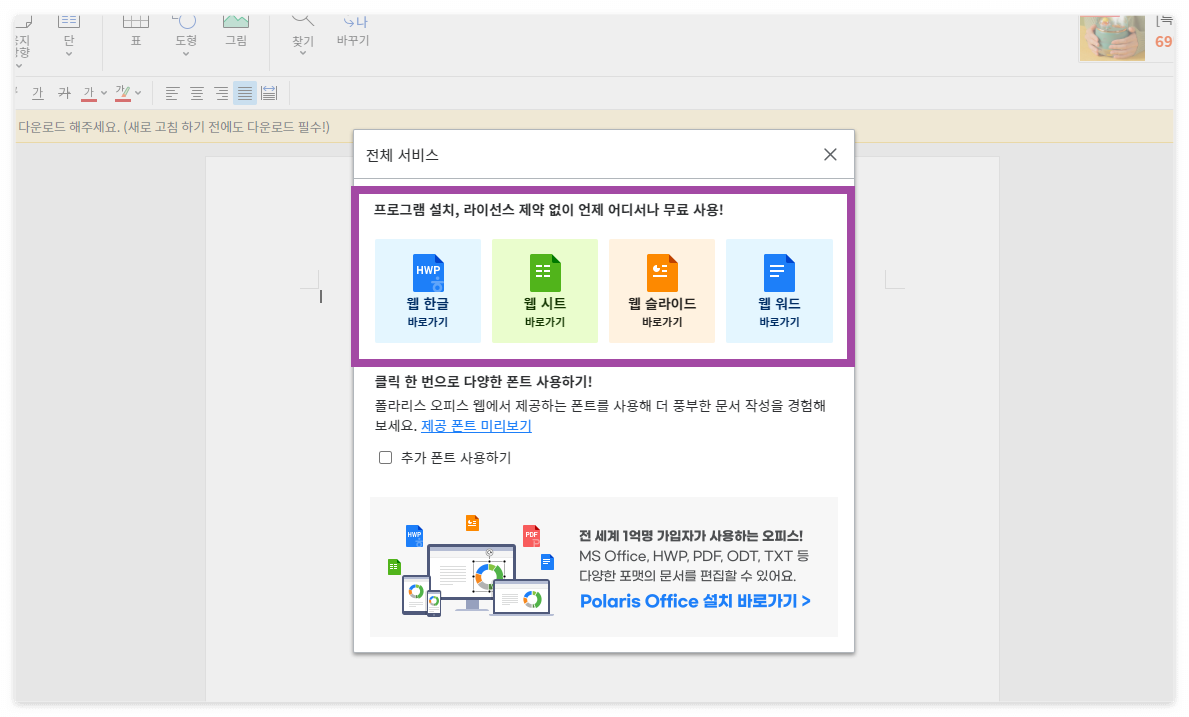1189x717 pixels.
Task: Insert a picture with 그림 icon
Action: click(236, 29)
